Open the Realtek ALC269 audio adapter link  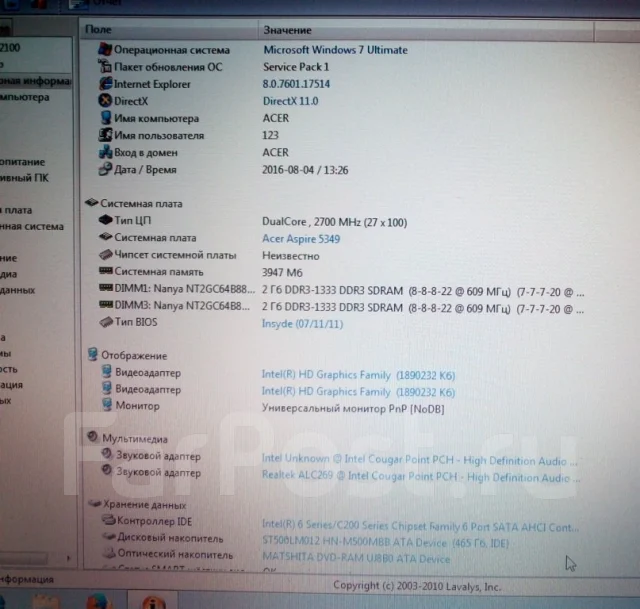pos(420,477)
